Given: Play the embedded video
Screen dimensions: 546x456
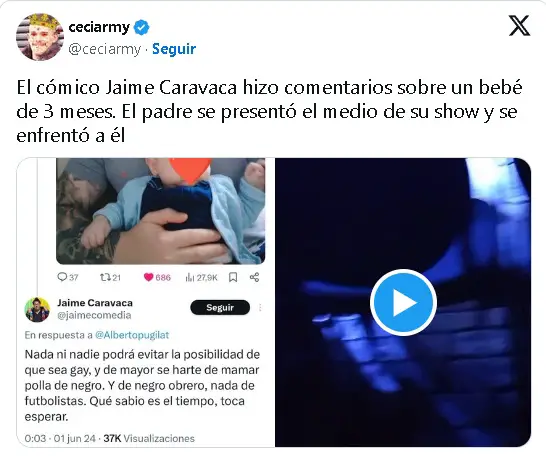Looking at the screenshot, I should (403, 302).
